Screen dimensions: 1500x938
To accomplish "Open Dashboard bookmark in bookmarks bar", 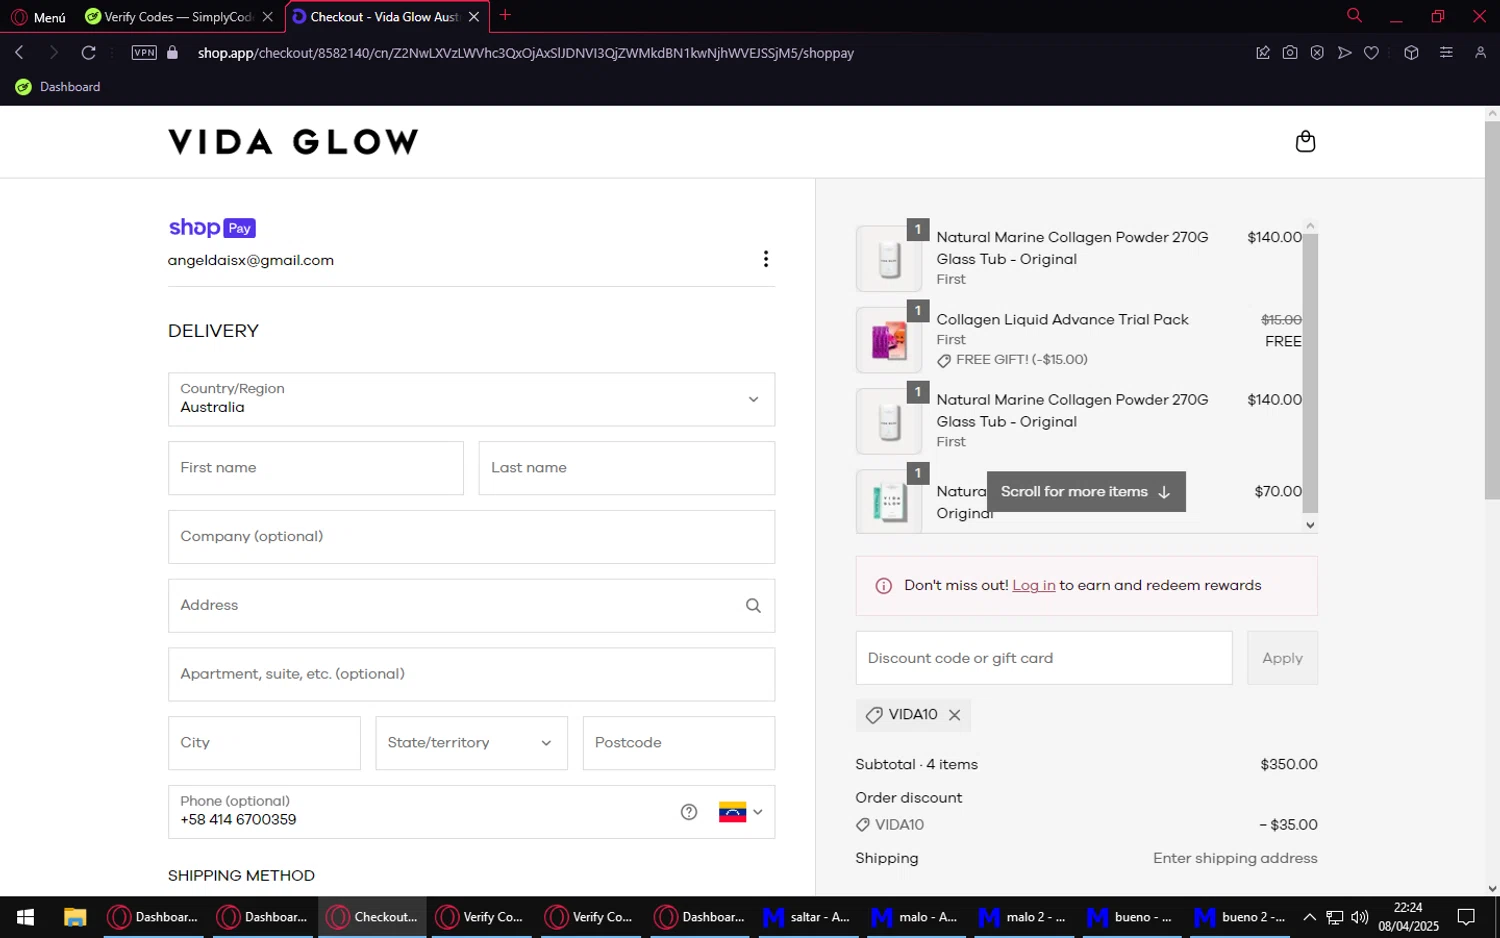I will pyautogui.click(x=58, y=87).
